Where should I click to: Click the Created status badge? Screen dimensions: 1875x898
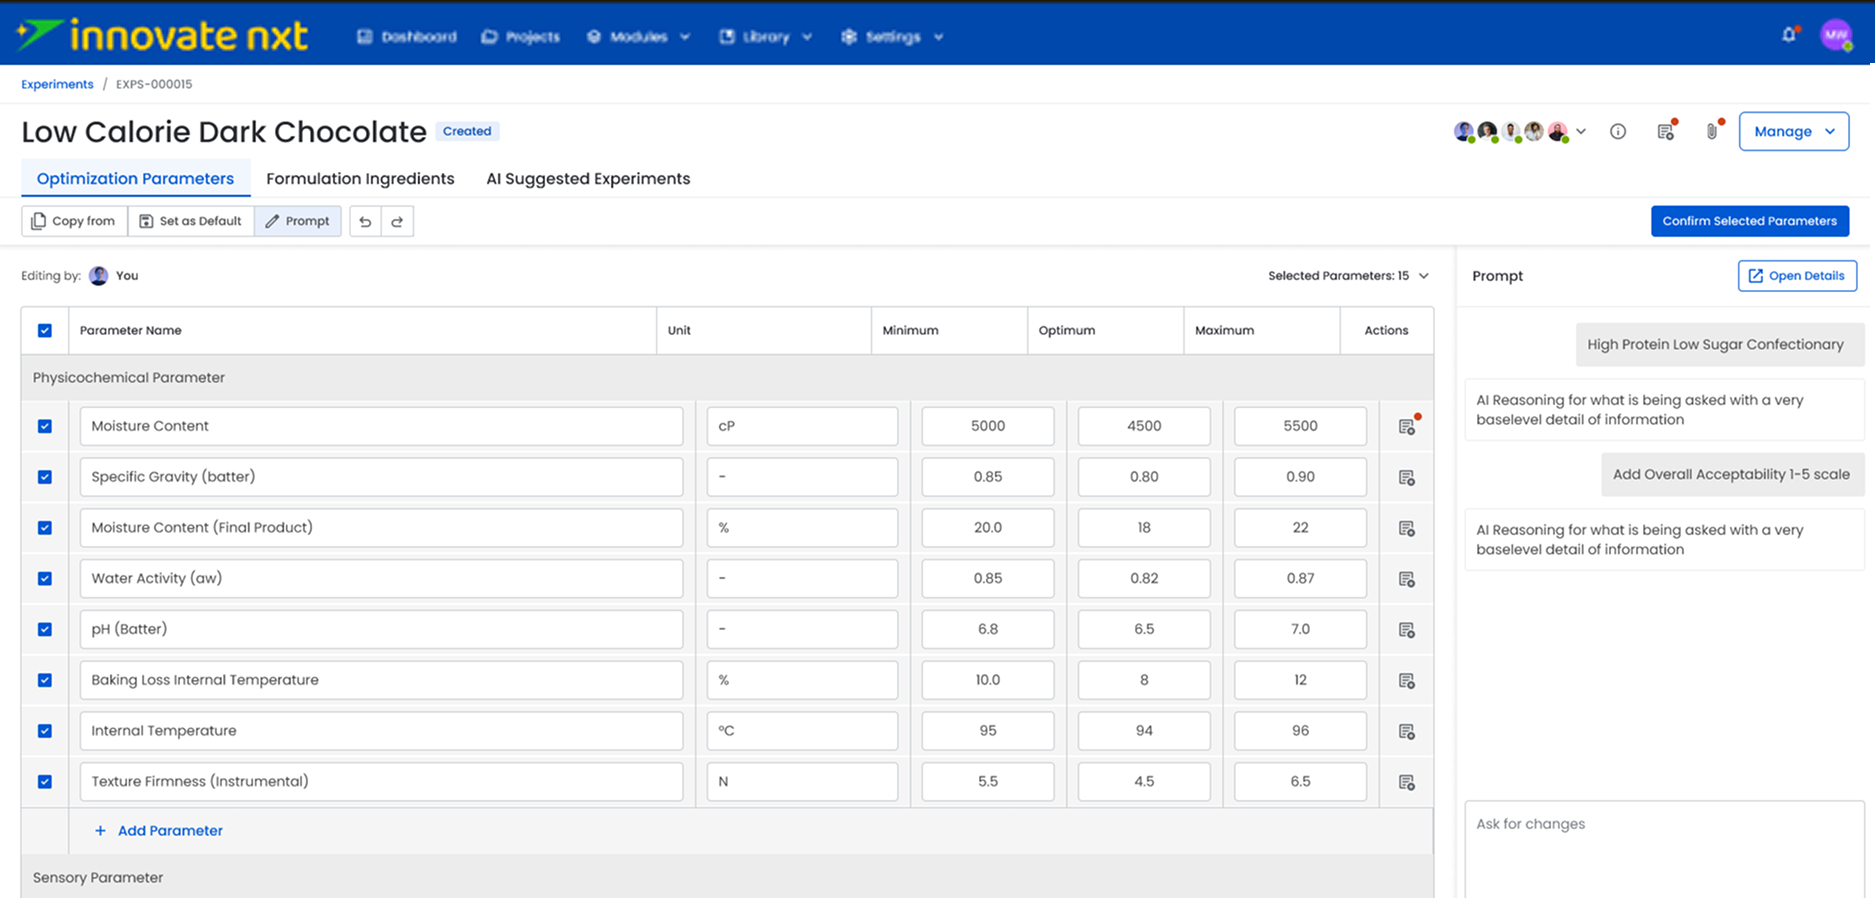[x=467, y=131]
